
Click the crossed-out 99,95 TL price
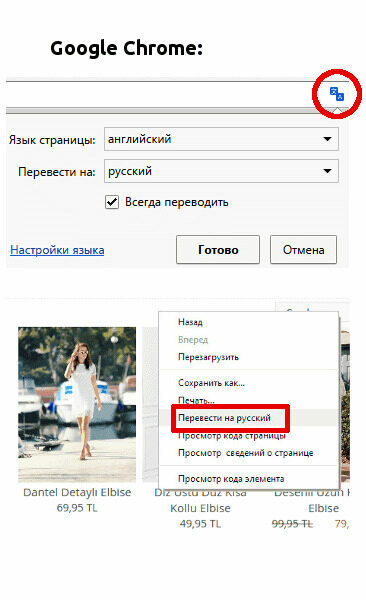click(292, 523)
